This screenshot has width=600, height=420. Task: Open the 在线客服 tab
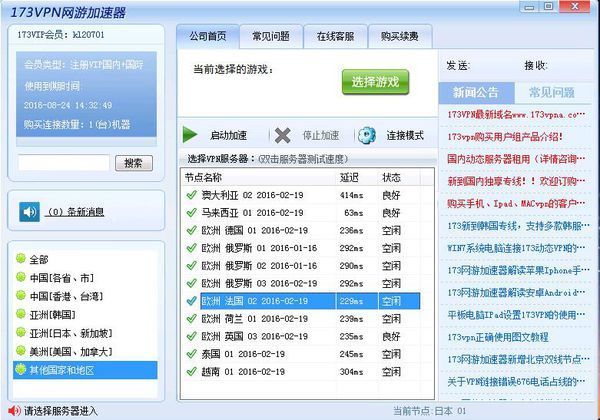[335, 36]
